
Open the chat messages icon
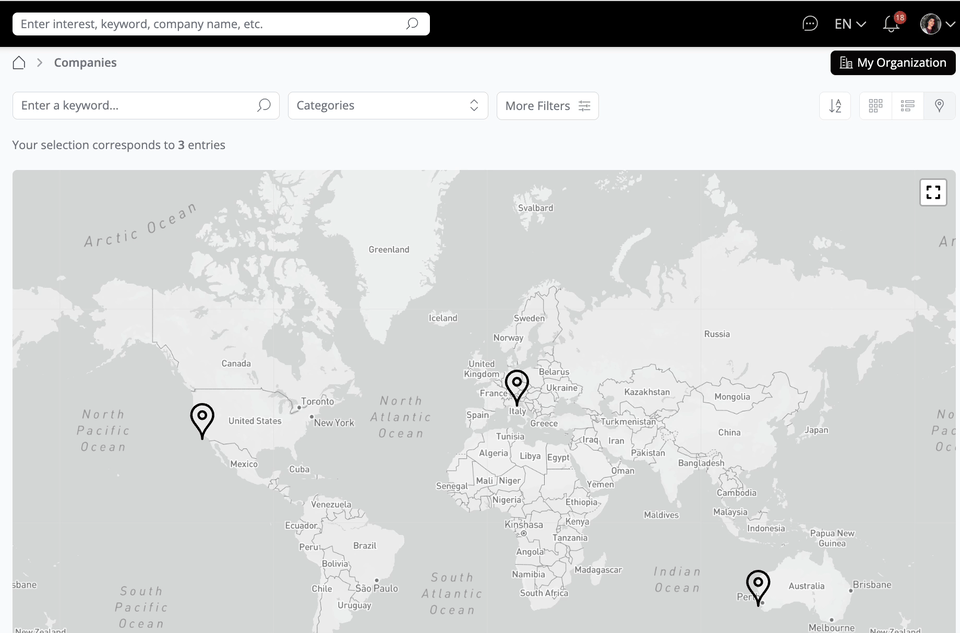pyautogui.click(x=810, y=24)
